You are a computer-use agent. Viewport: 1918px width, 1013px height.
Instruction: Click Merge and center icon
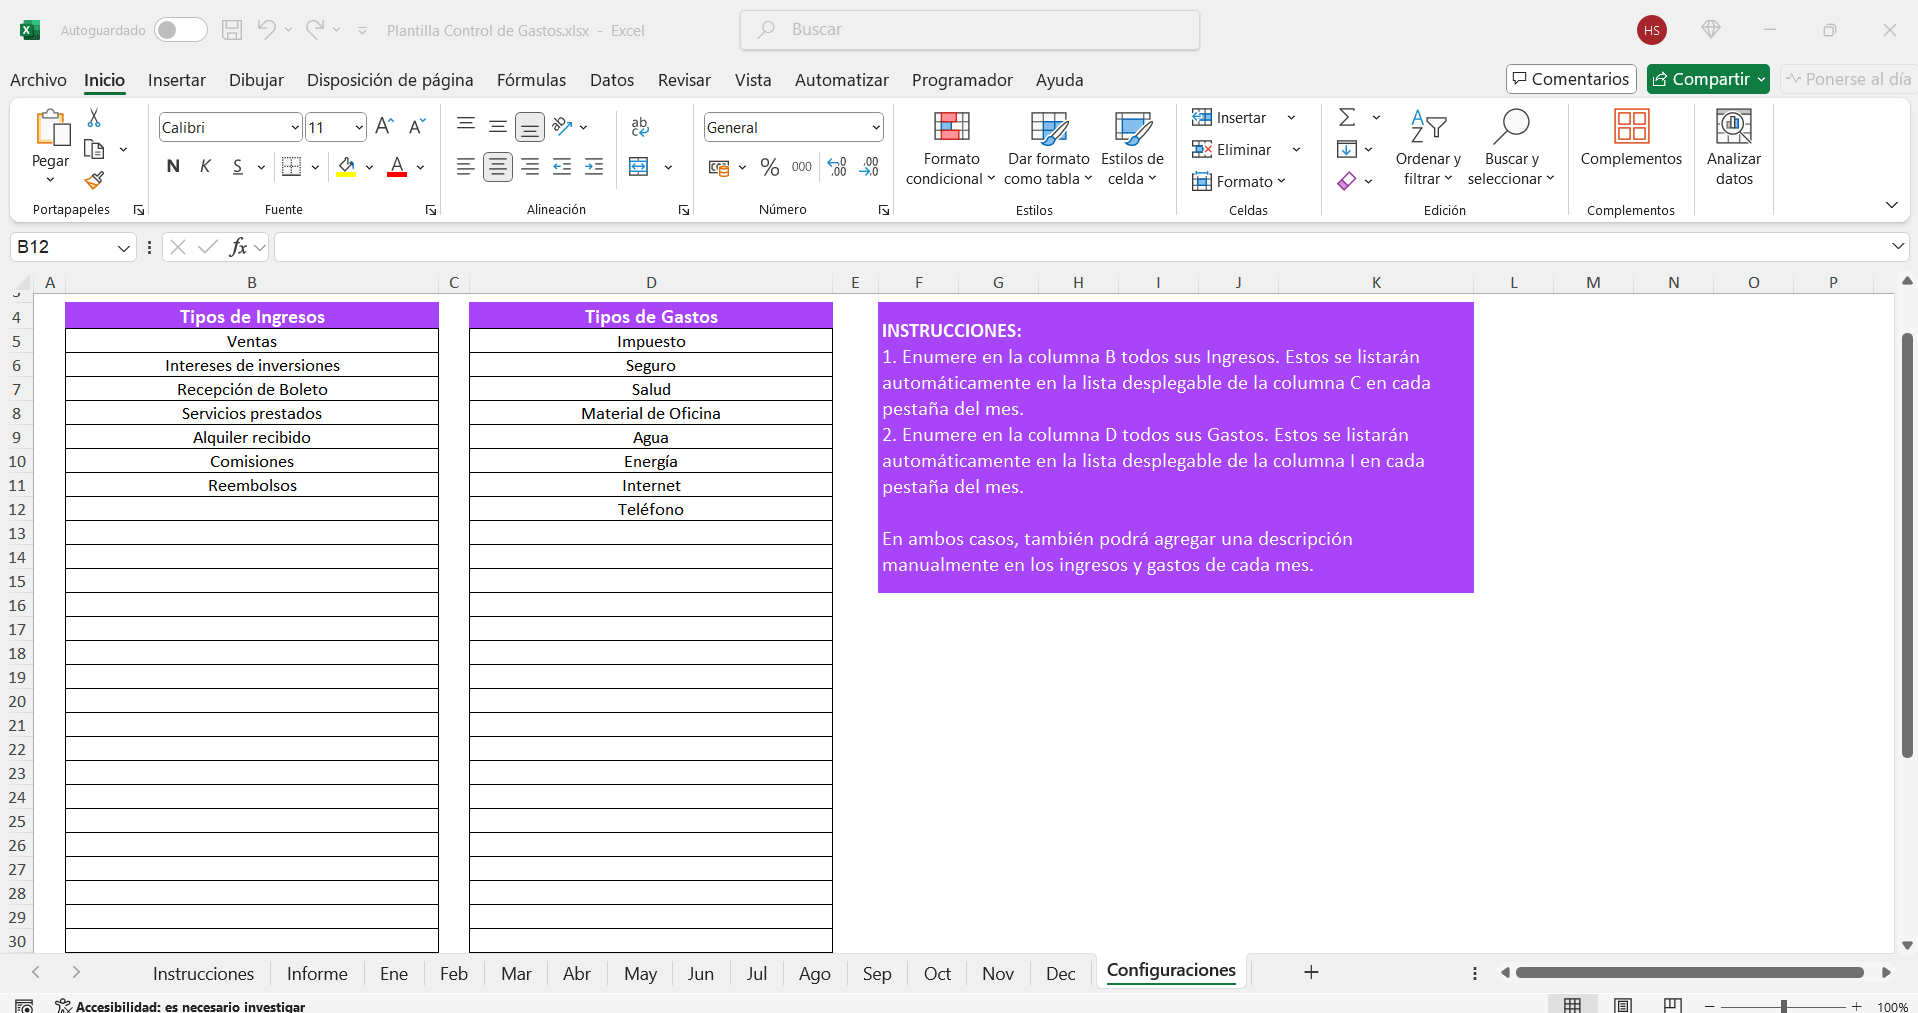(639, 167)
